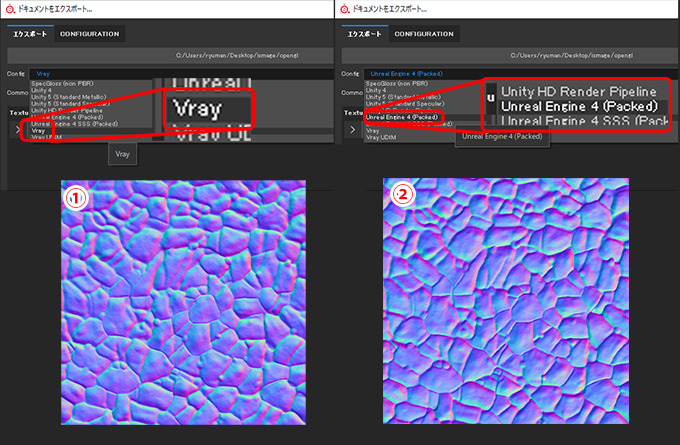Screen dimensions: 680x445
Task: Choose Vray UDIM in the Unreal-config dialog list
Action: (381, 137)
